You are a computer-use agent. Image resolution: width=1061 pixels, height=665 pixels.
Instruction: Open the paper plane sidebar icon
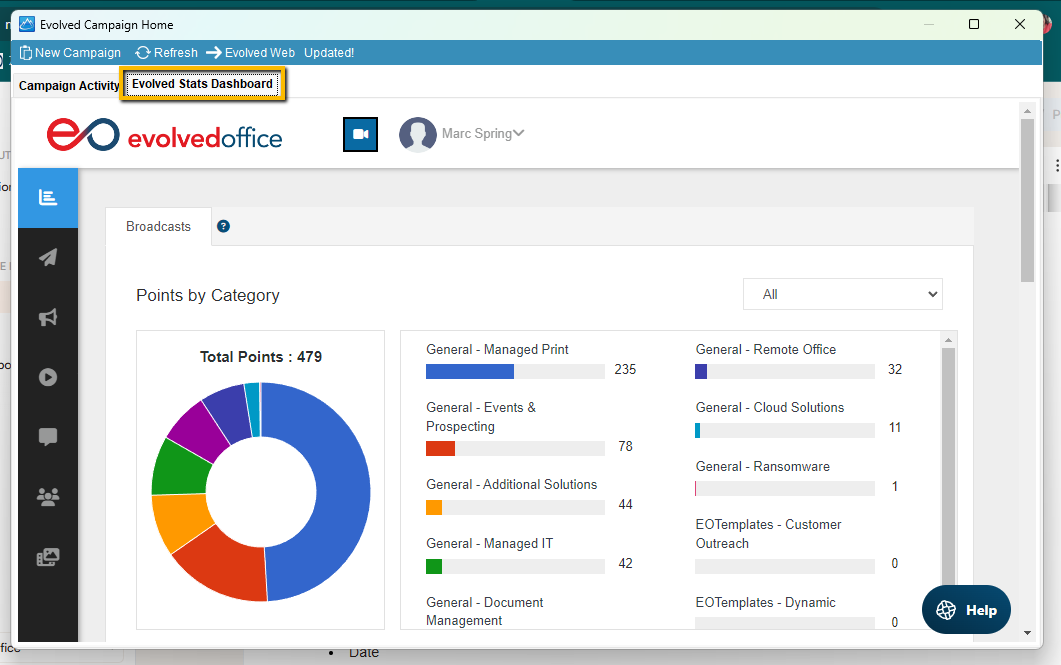point(47,257)
